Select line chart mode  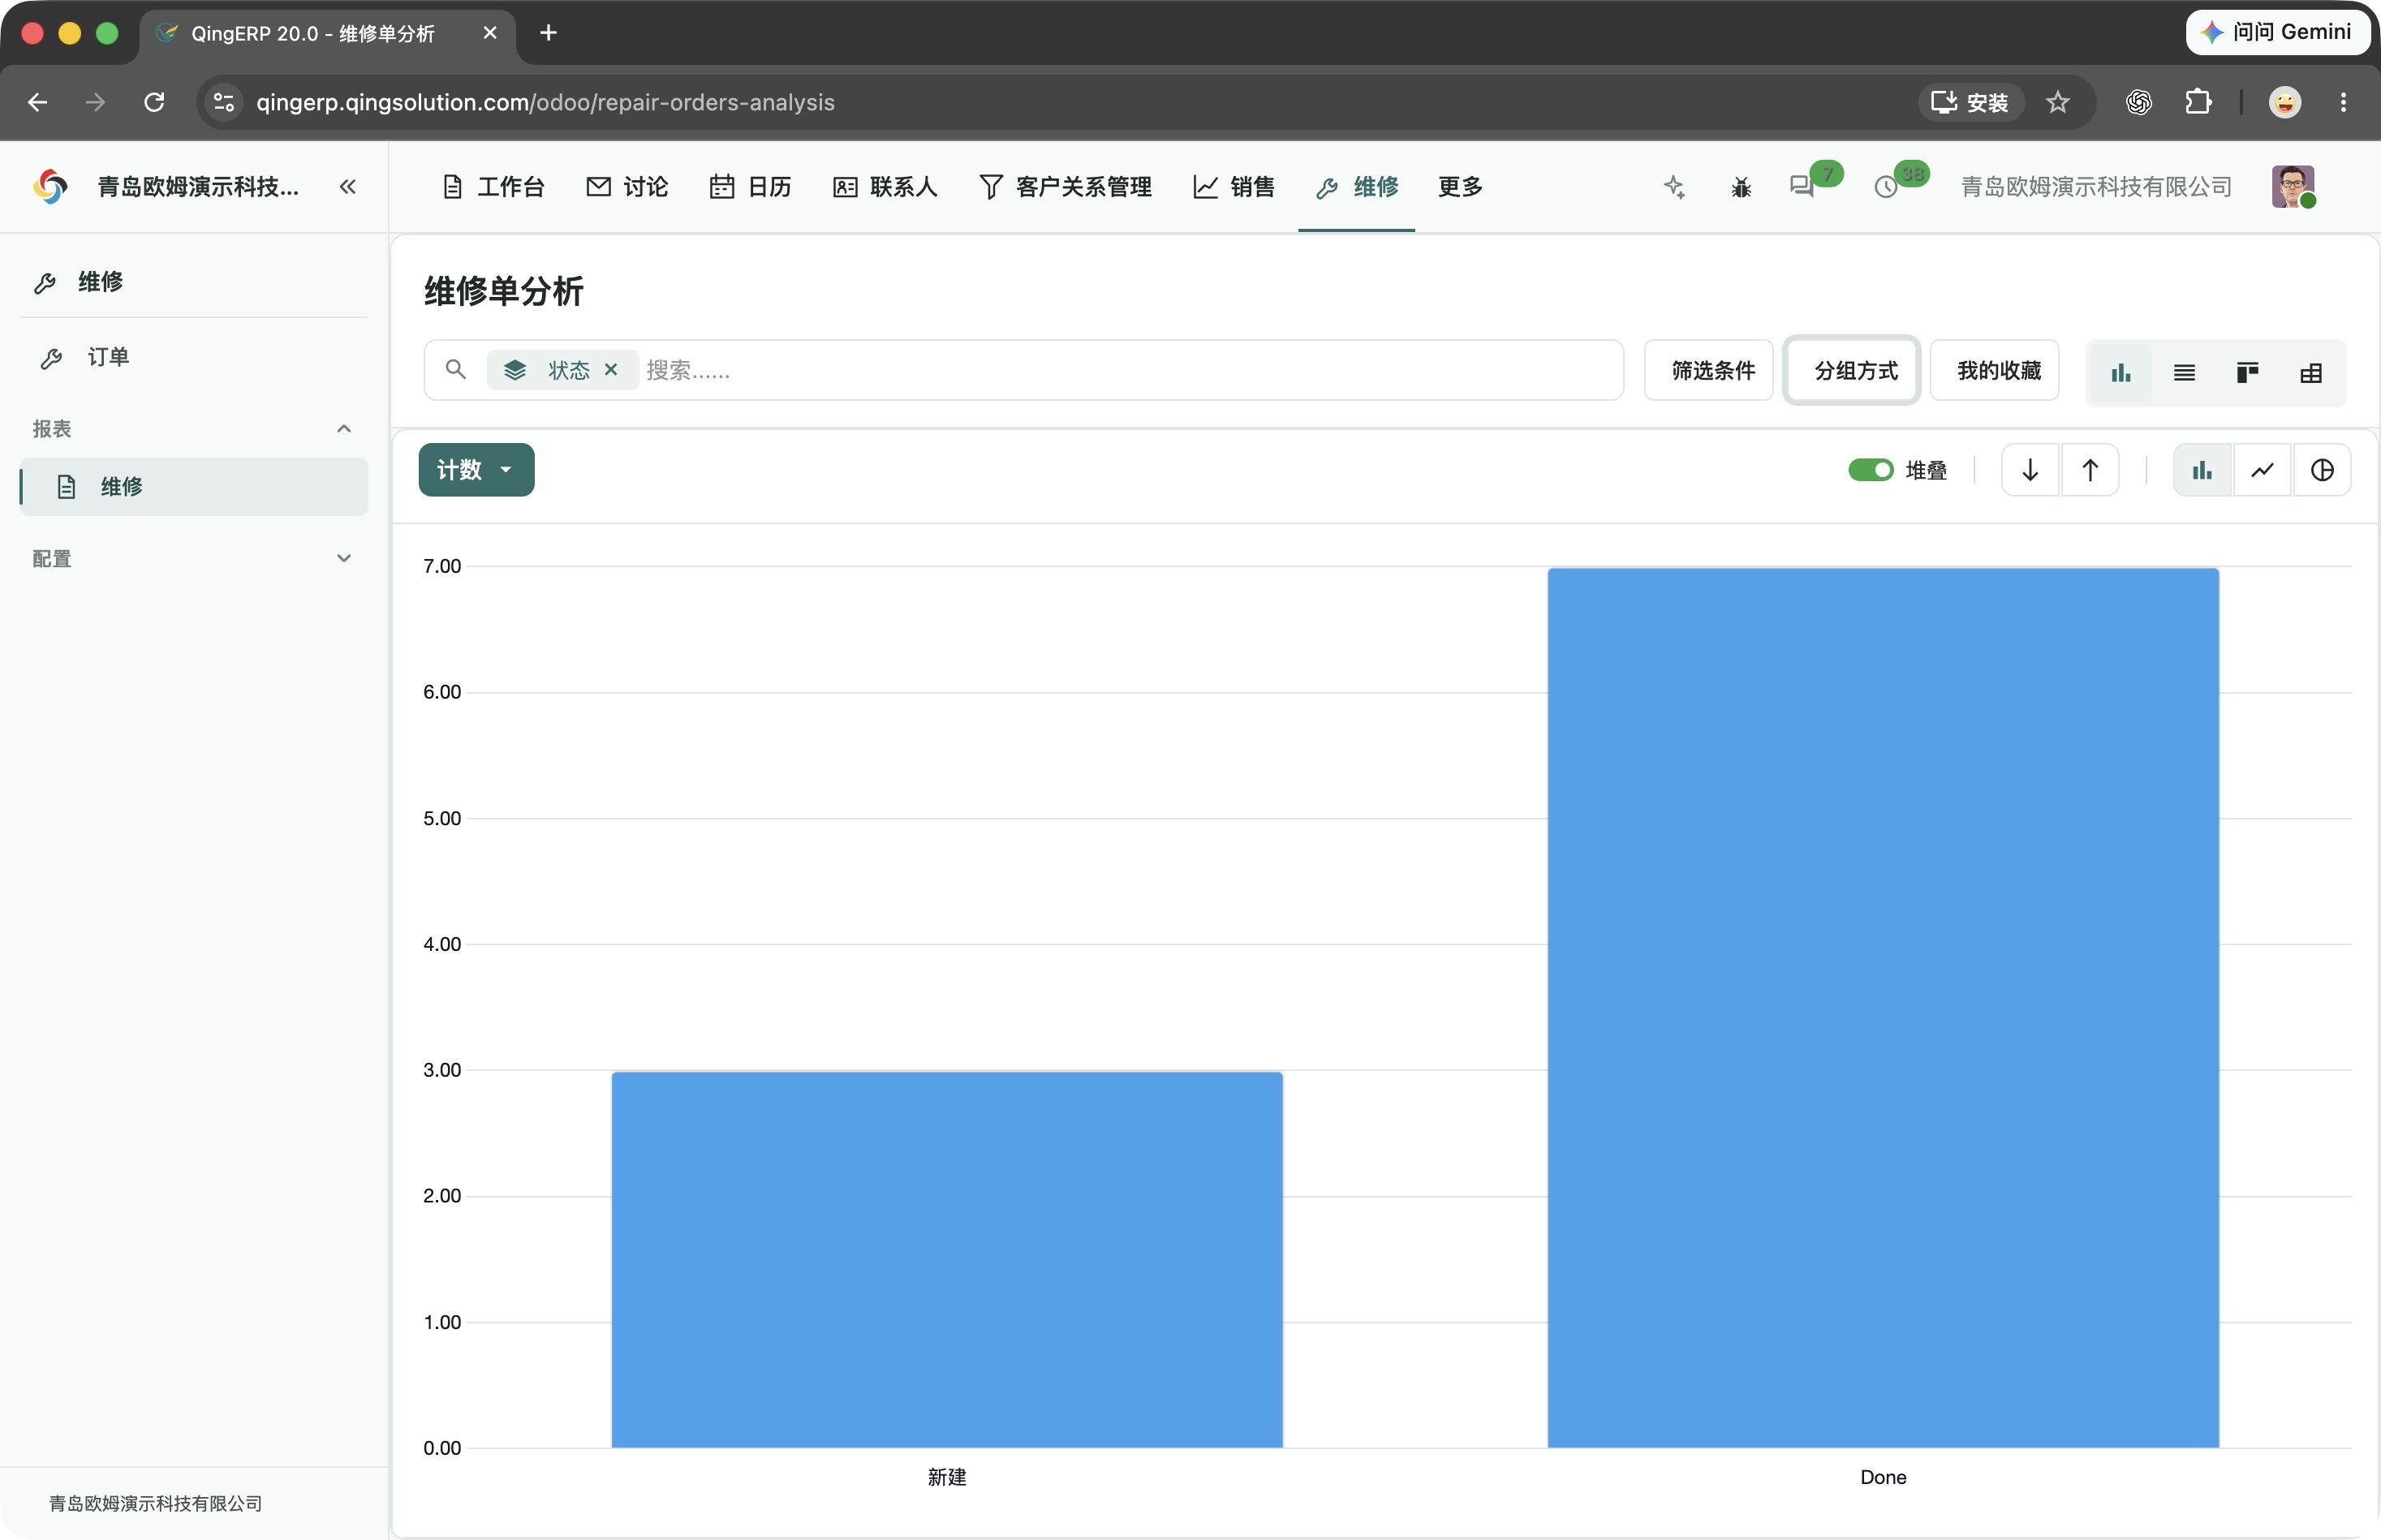pyautogui.click(x=2262, y=470)
